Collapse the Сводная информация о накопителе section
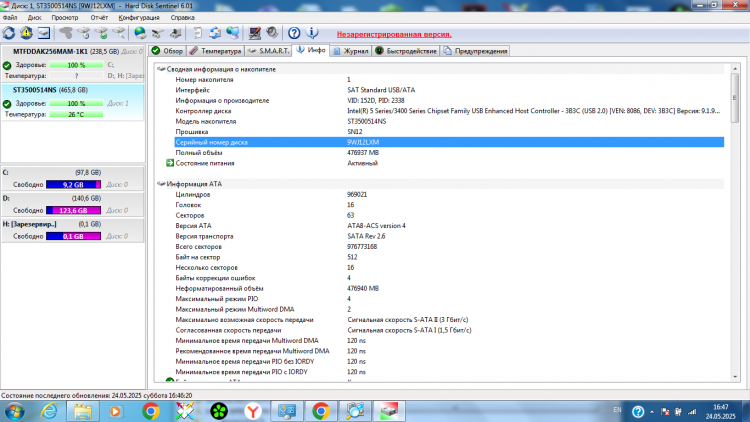 coord(161,69)
